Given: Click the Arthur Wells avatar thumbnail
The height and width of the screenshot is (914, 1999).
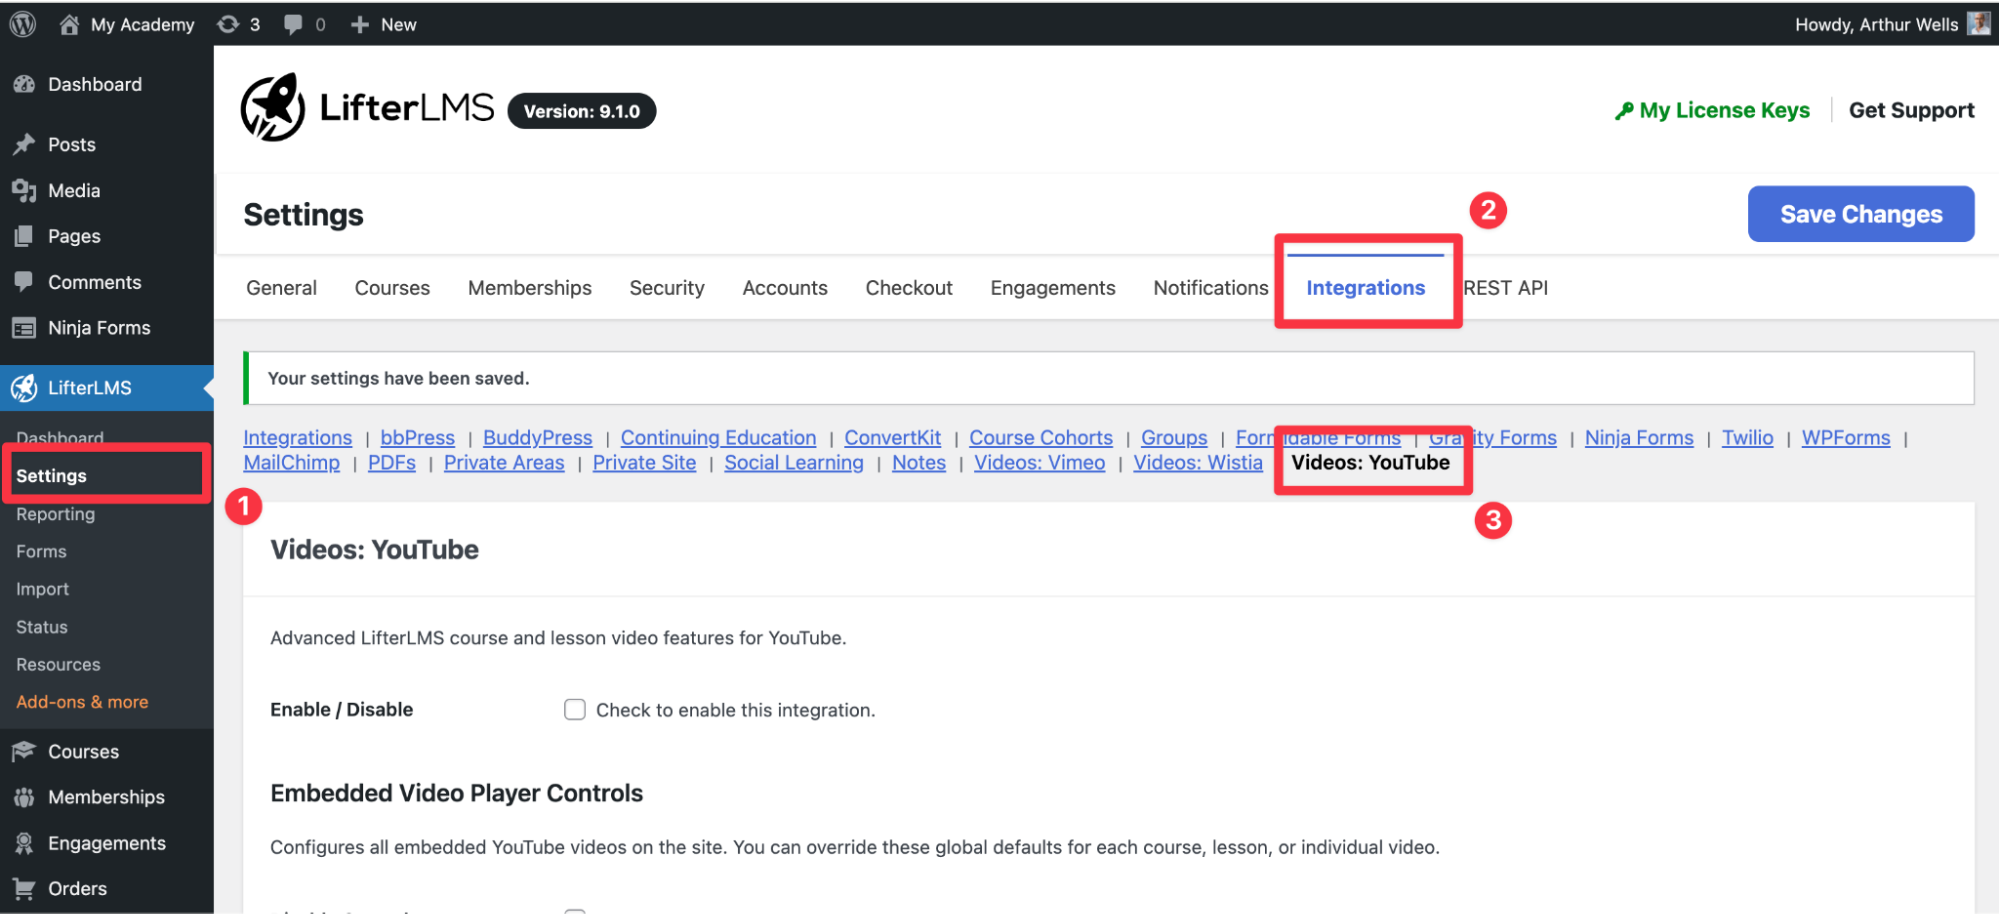Looking at the screenshot, I should pyautogui.click(x=1978, y=24).
